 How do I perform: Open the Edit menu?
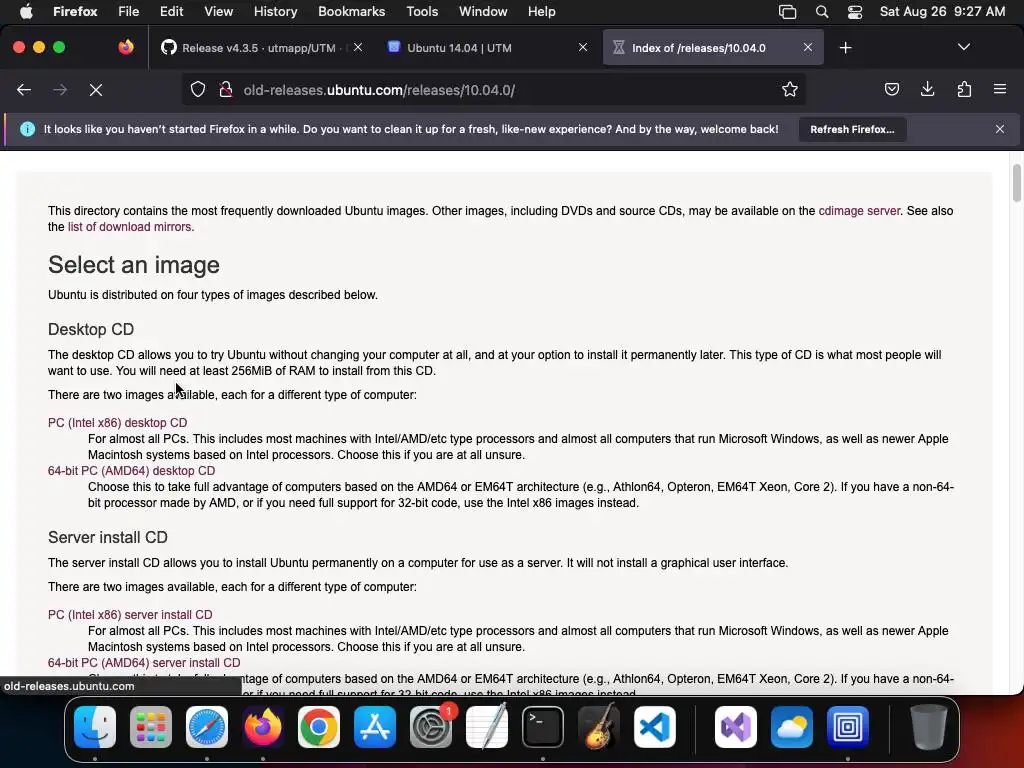click(x=172, y=12)
